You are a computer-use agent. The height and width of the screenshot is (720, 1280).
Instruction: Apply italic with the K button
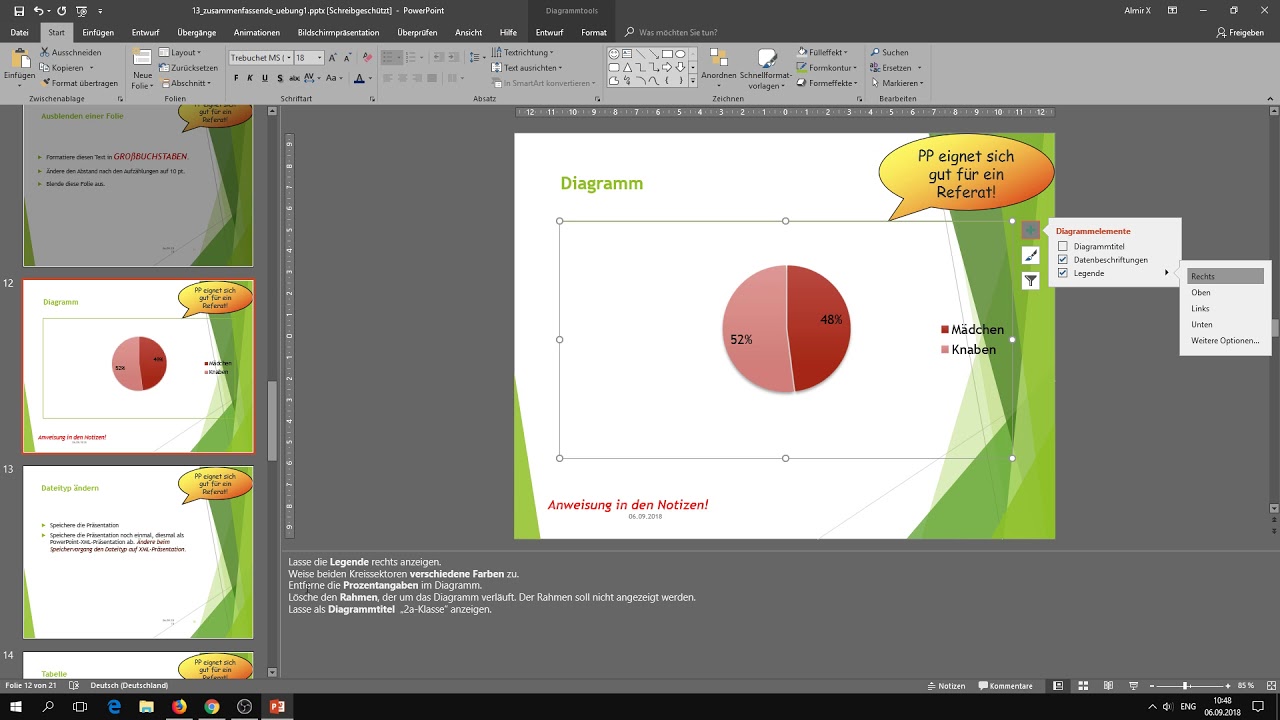pos(251,78)
